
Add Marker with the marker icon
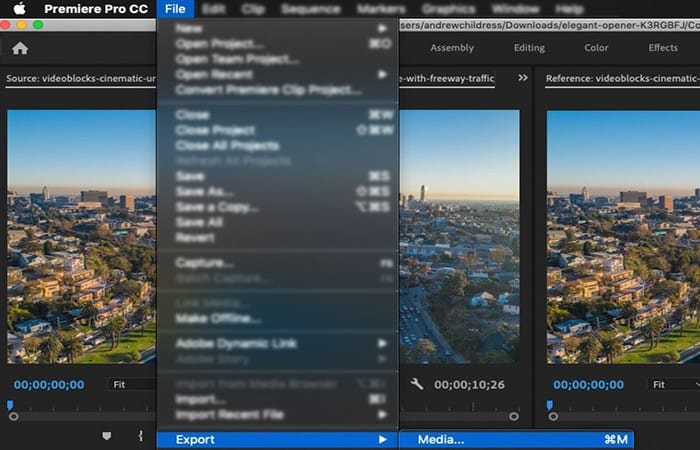107,436
